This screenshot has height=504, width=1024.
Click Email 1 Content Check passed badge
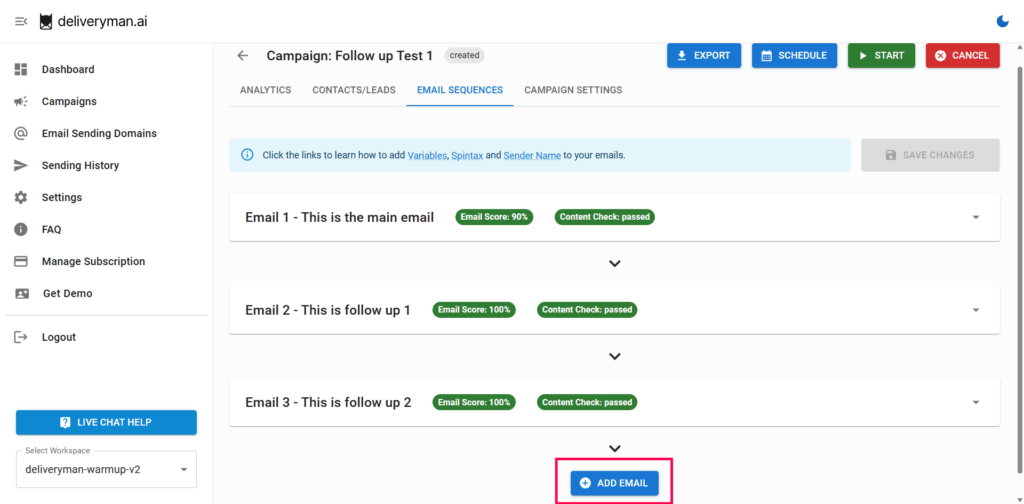tap(605, 217)
